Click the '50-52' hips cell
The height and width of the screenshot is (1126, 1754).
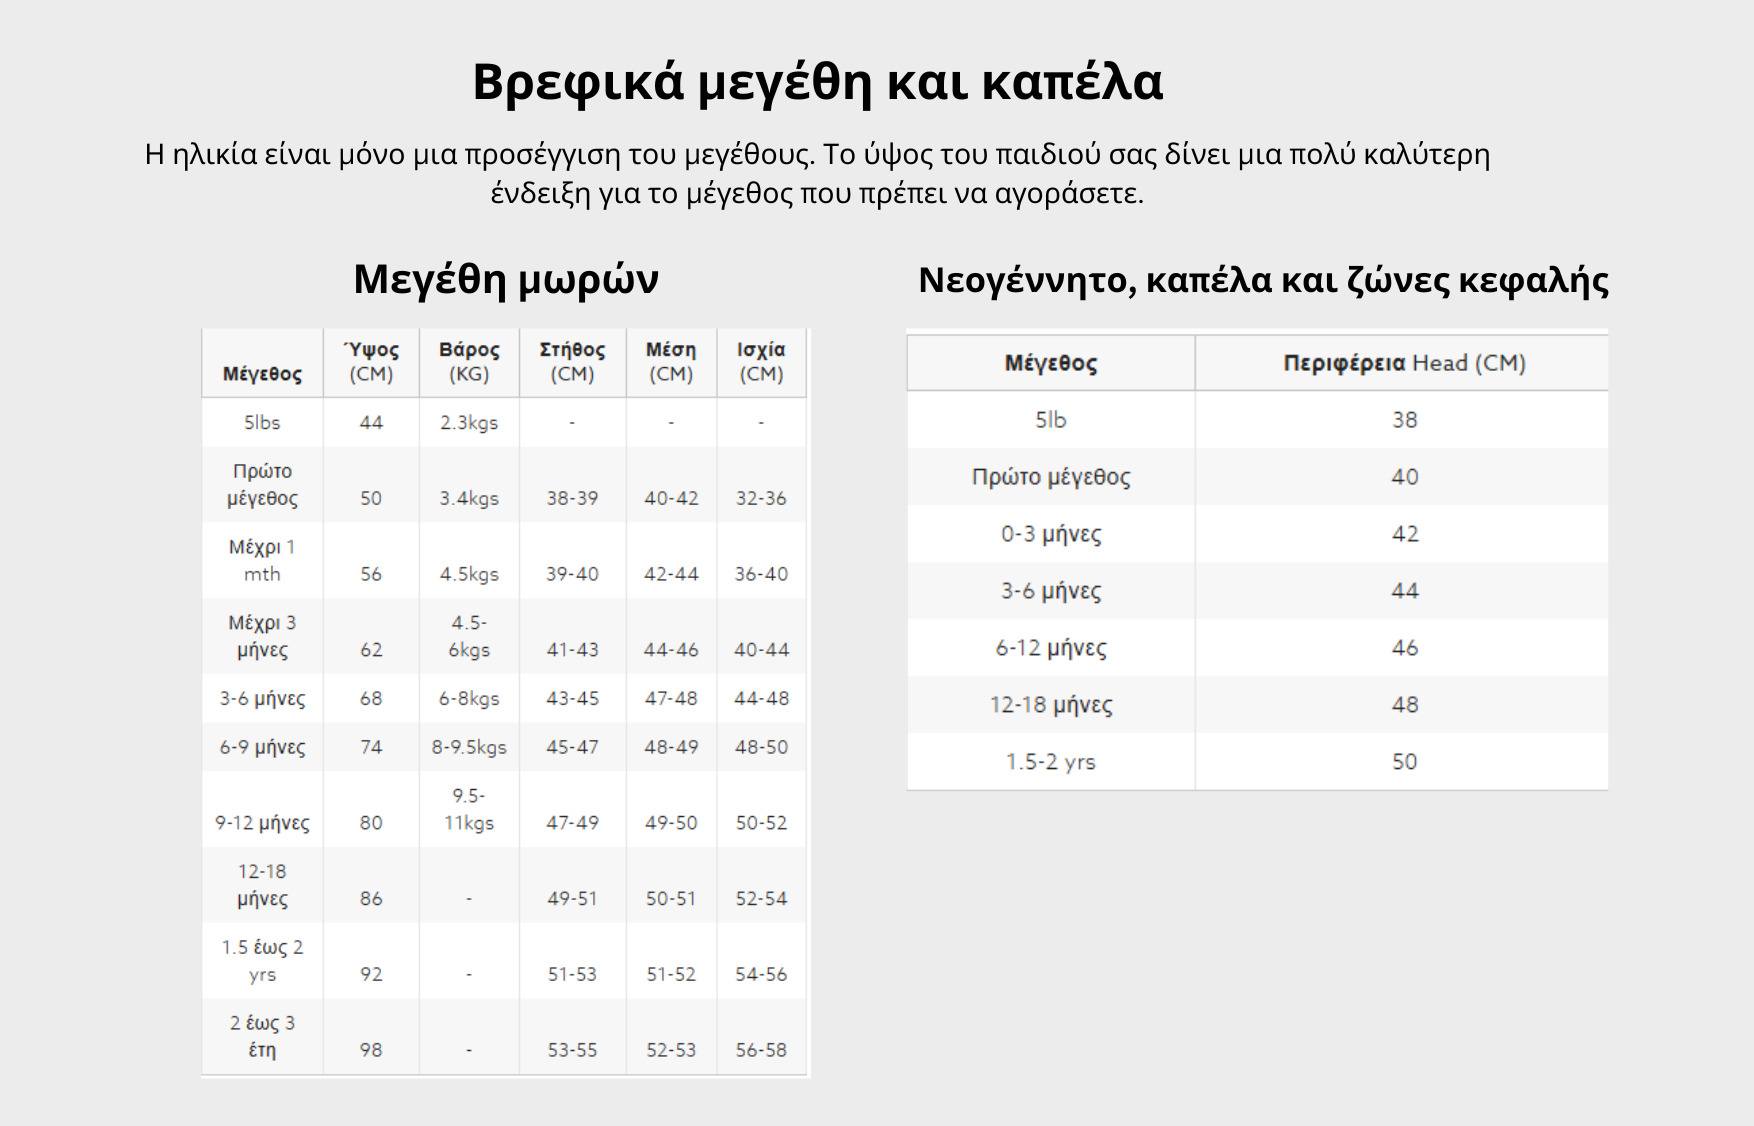click(x=761, y=823)
